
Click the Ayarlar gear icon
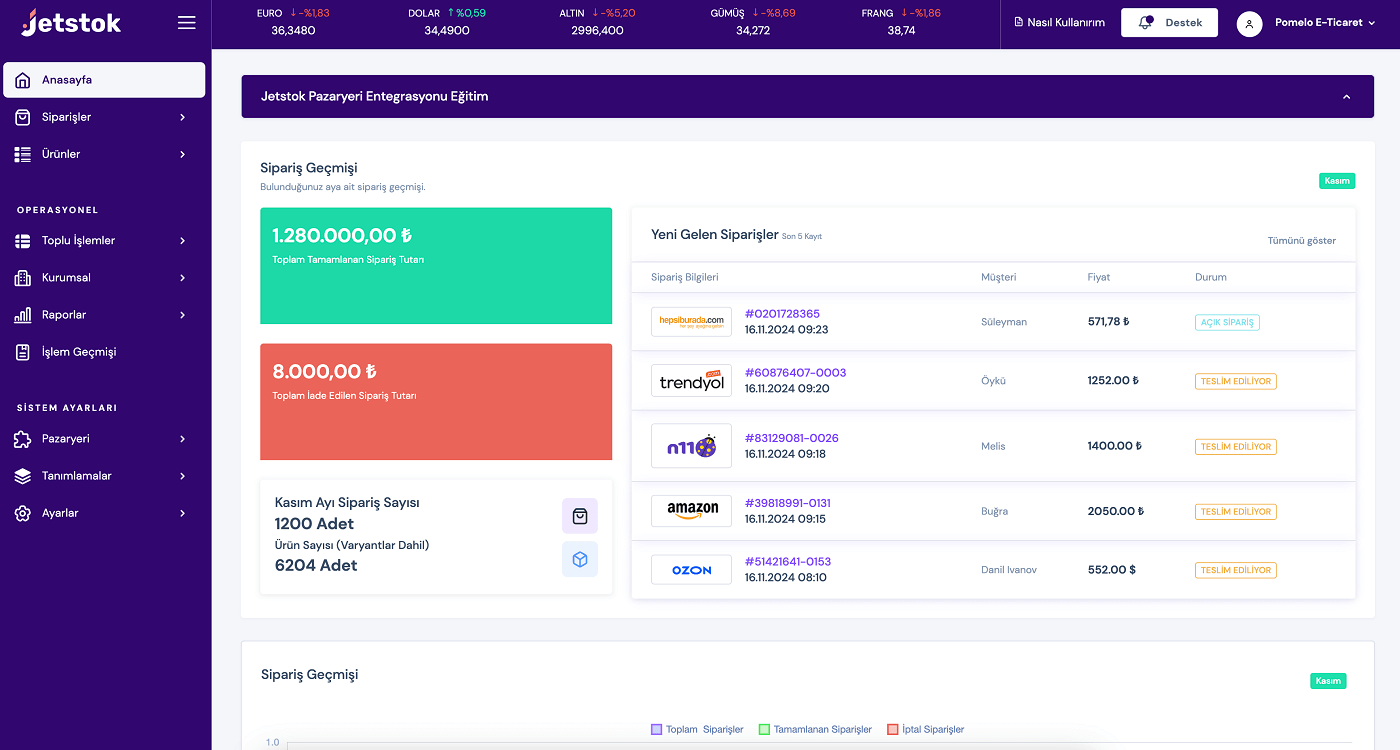pyautogui.click(x=23, y=513)
